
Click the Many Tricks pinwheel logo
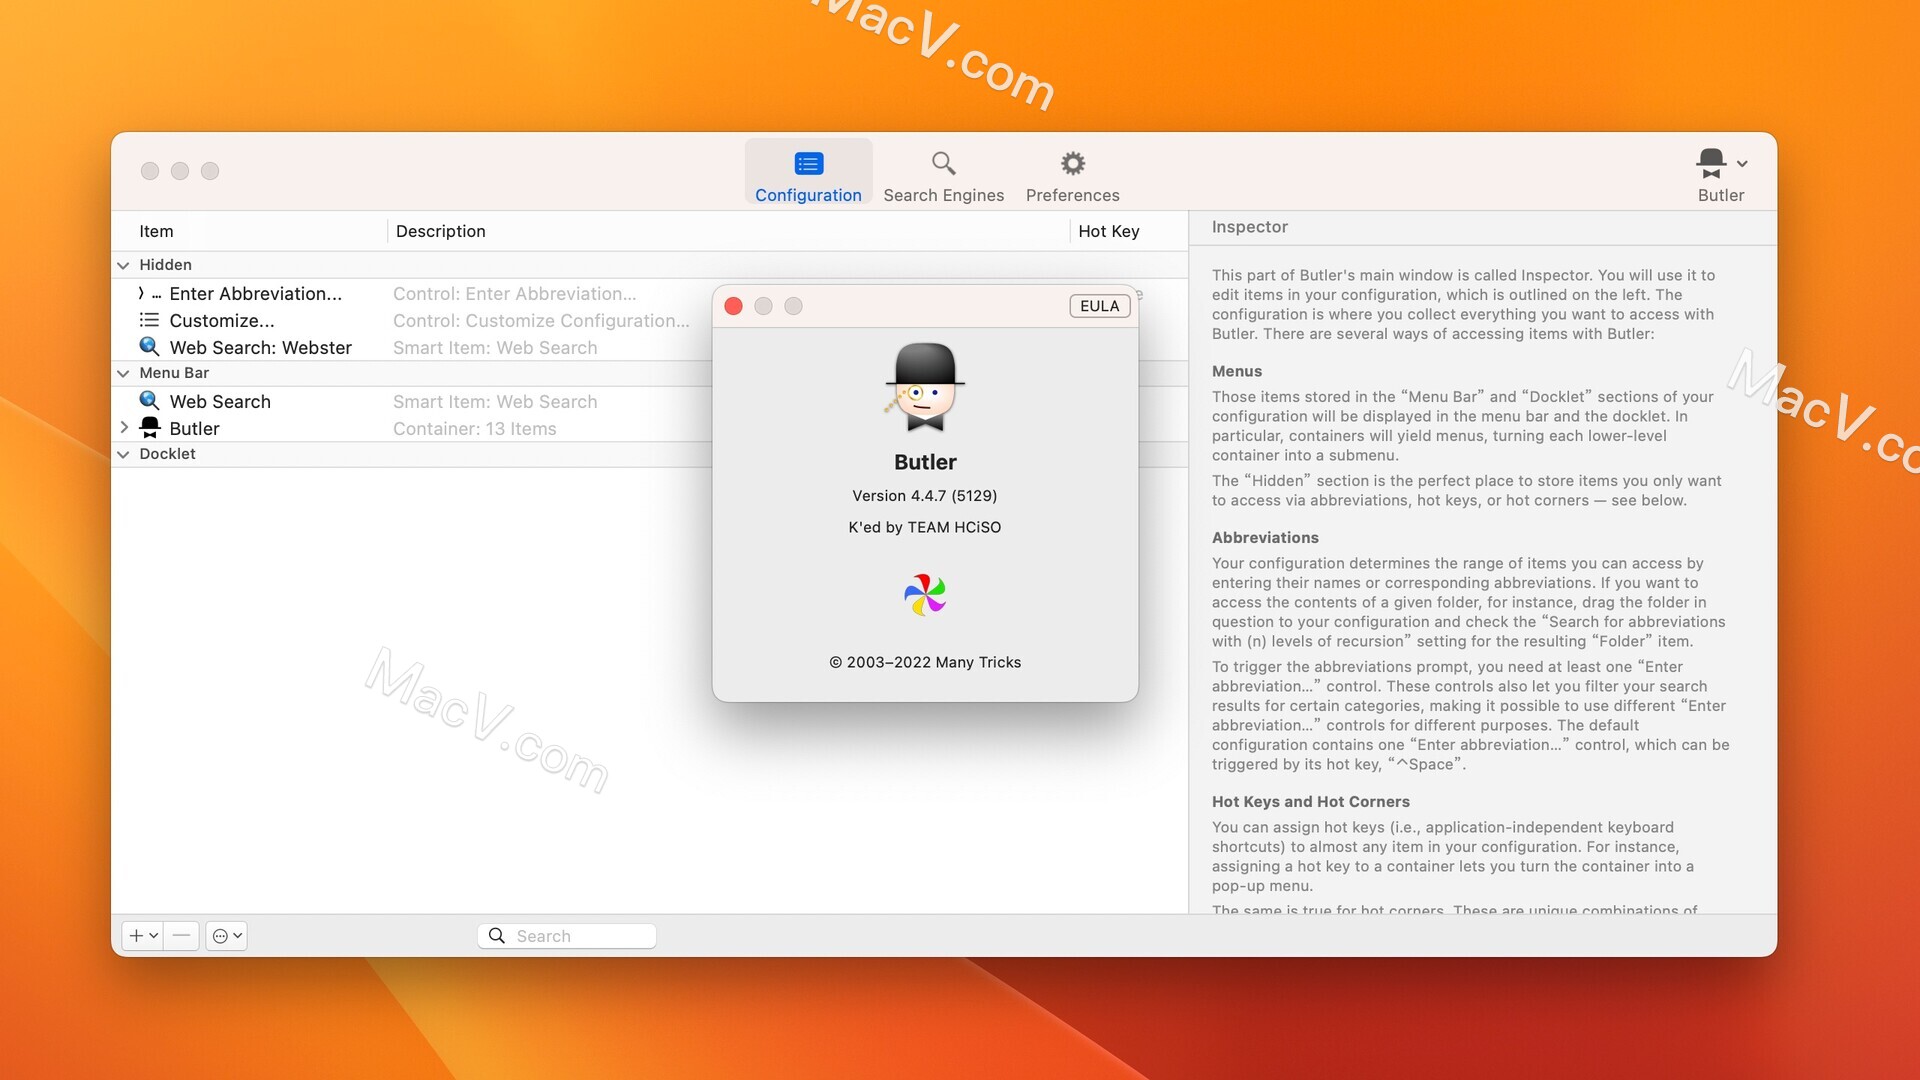(925, 595)
